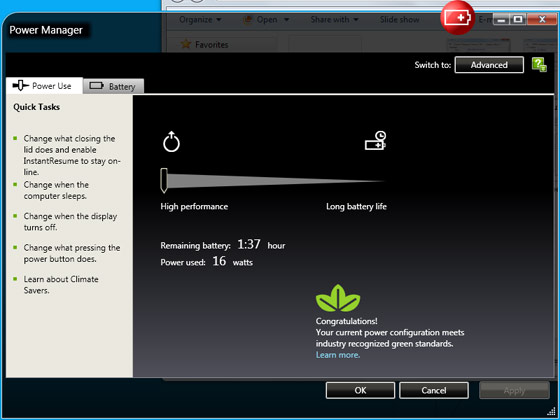Click the red battery gauge icon
Image resolution: width=560 pixels, height=420 pixels.
(x=458, y=18)
